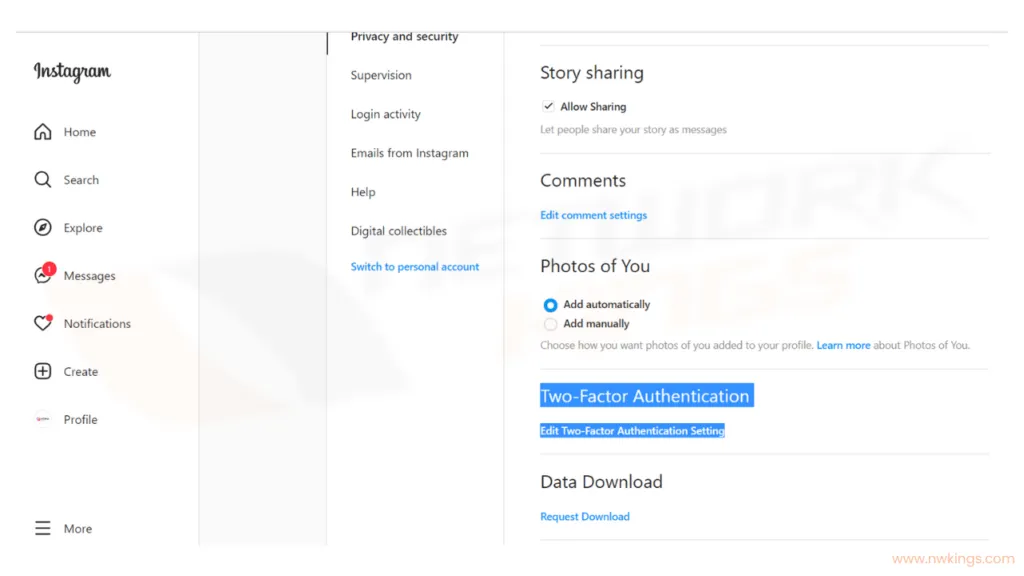Viewport: 1024px width, 576px height.
Task: Select the Home label in sidebar
Action: (80, 132)
